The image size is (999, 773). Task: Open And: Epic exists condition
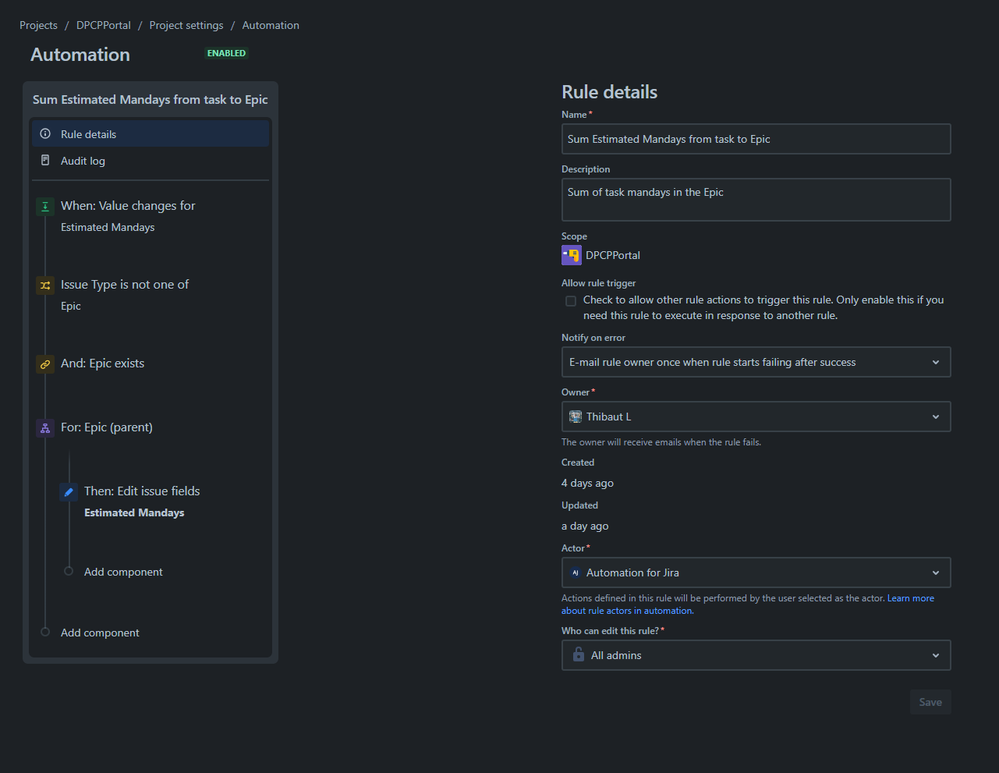103,363
